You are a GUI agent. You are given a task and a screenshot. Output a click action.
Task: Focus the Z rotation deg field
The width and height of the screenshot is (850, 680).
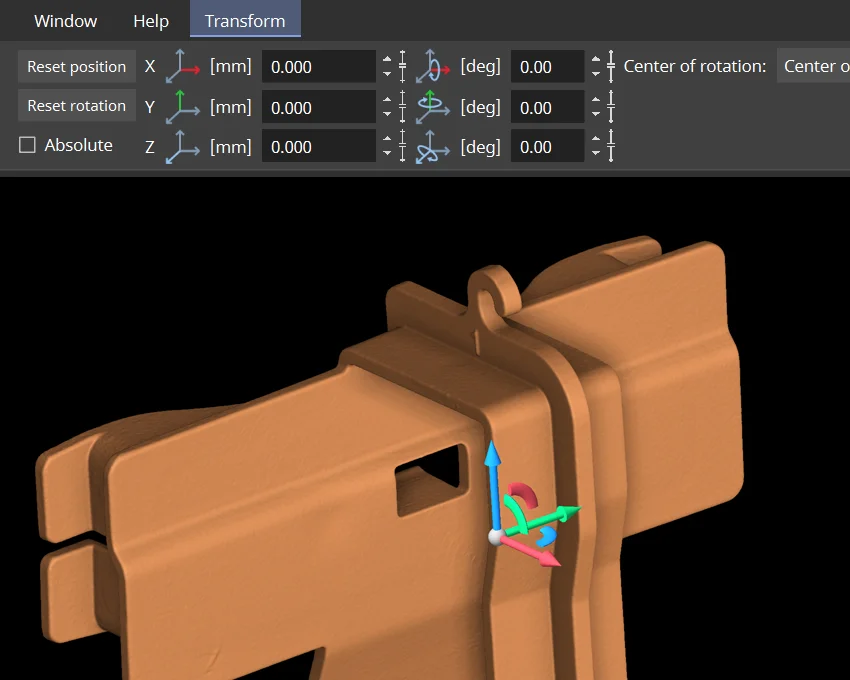click(x=548, y=146)
